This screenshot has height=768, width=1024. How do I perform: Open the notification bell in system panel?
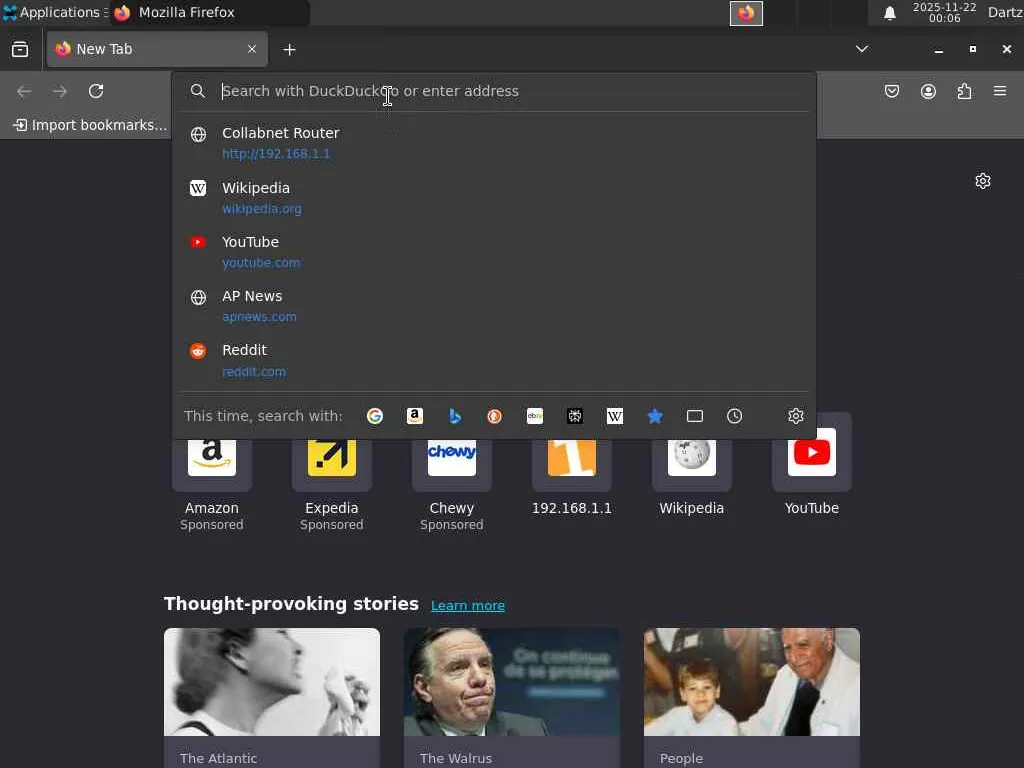889,13
